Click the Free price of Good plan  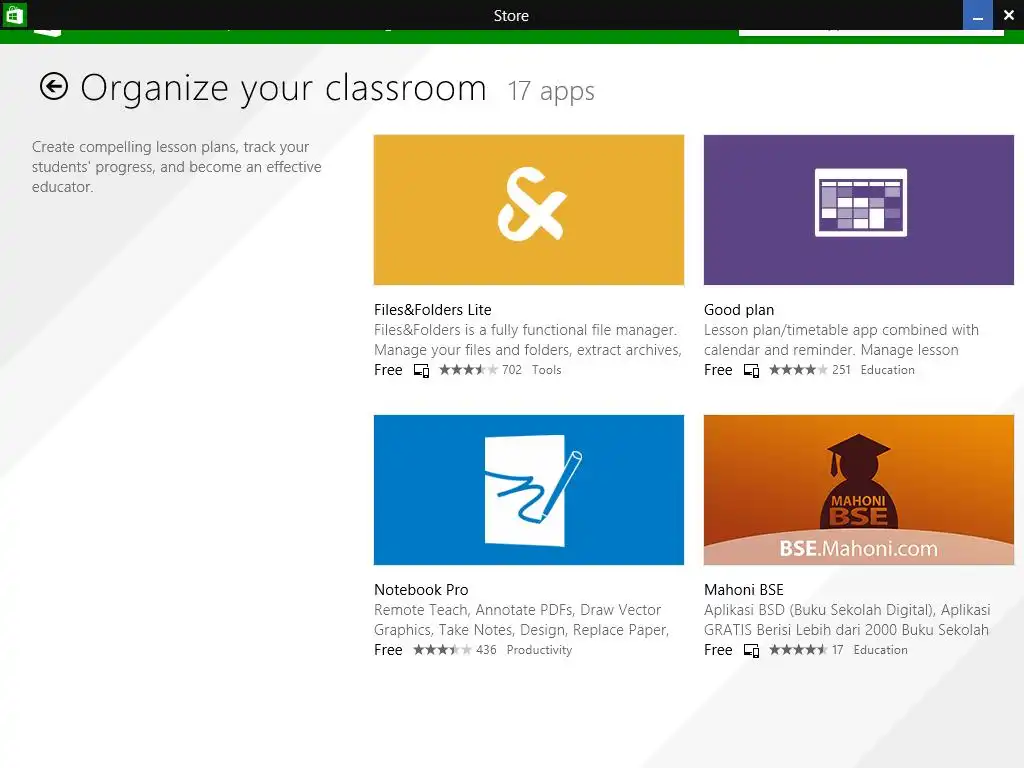point(718,370)
